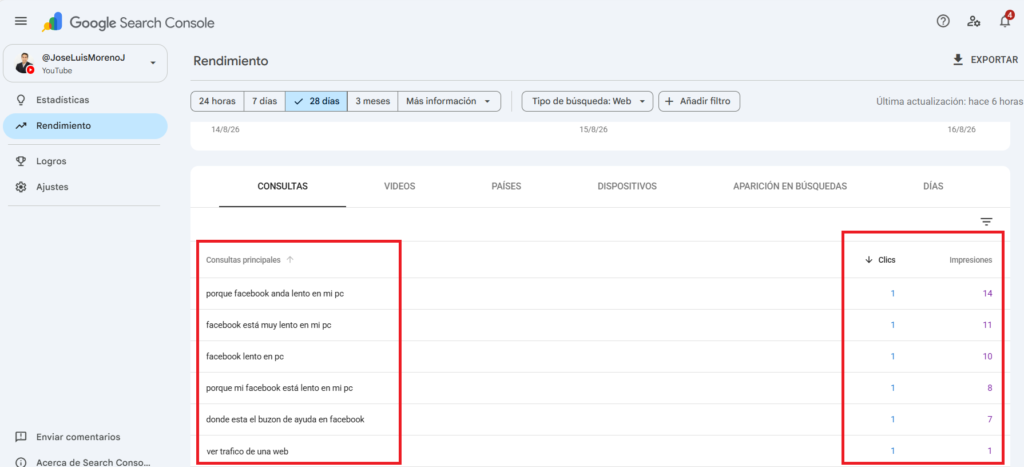This screenshot has height=467, width=1024.
Task: Click query 'facebook está muy lento en mi pc'
Action: pyautogui.click(x=268, y=325)
